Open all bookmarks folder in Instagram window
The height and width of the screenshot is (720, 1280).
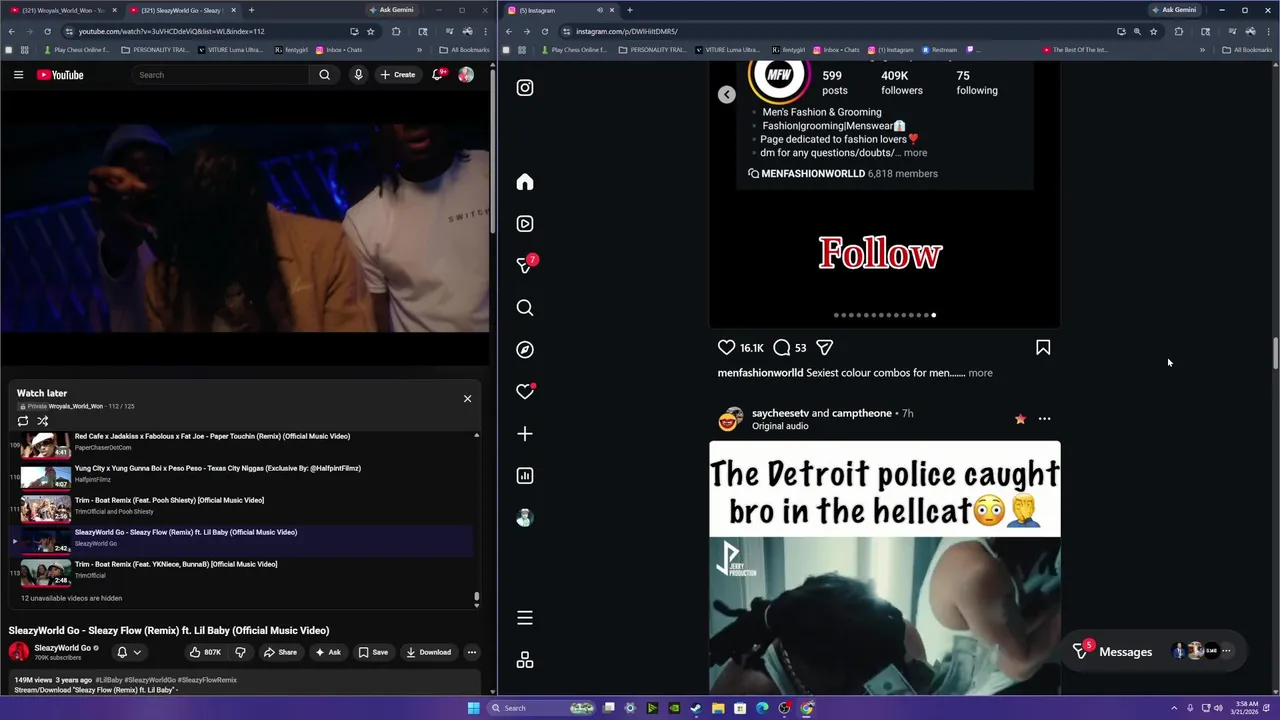click(x=1246, y=50)
